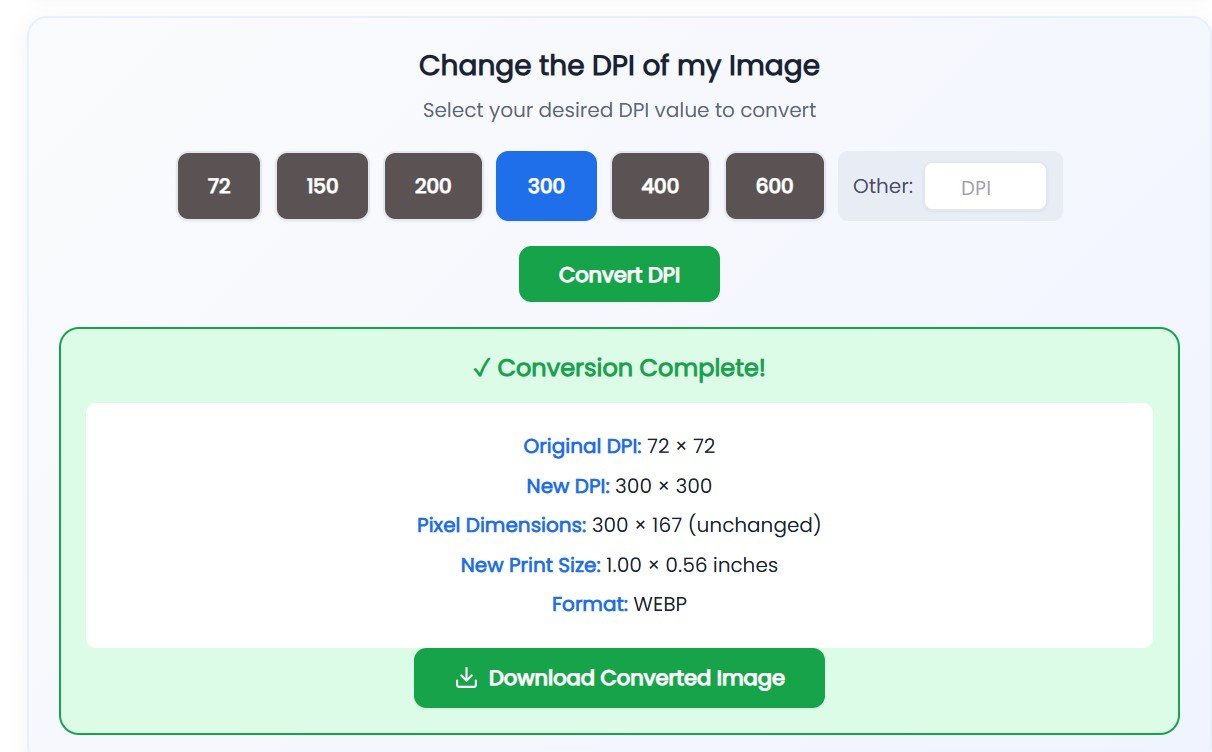
Task: Click the Format: WEBP line
Action: pos(619,604)
